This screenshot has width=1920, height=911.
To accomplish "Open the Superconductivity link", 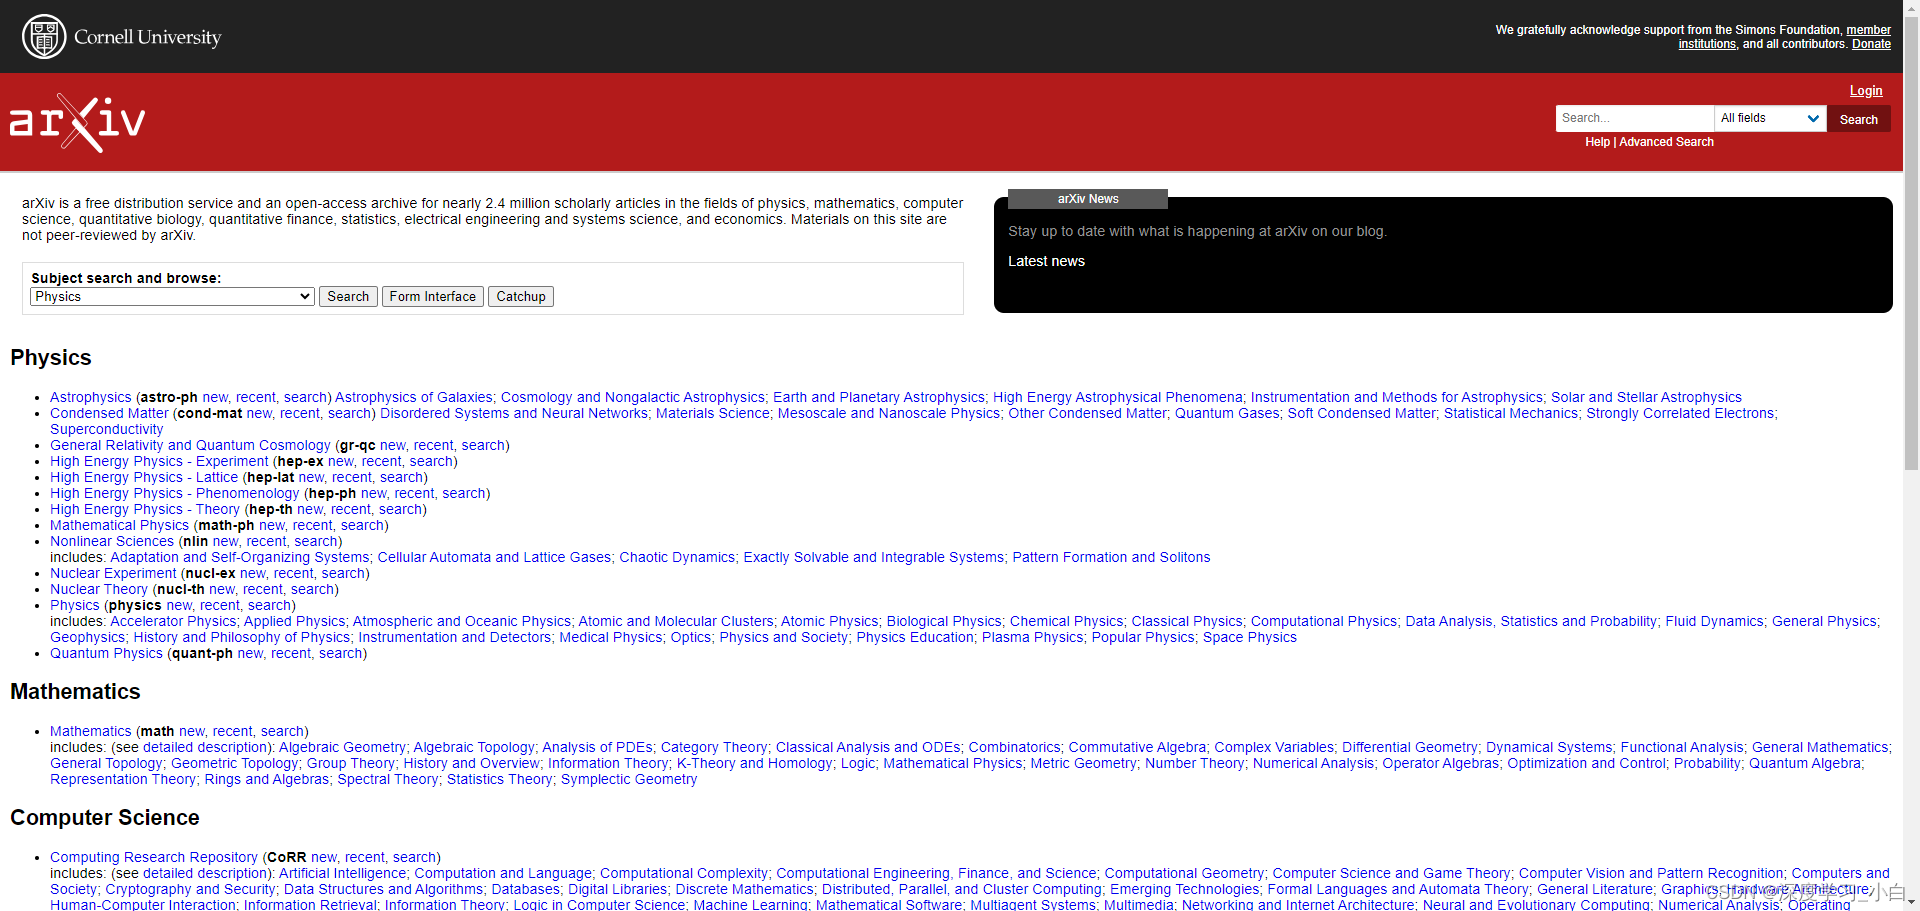I will coord(107,429).
